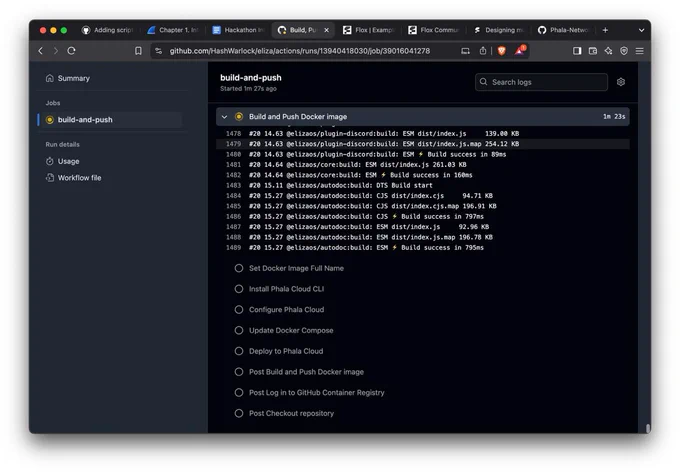Collapse the Build and Push Docker image step
This screenshot has width=680, height=472.
(224, 117)
